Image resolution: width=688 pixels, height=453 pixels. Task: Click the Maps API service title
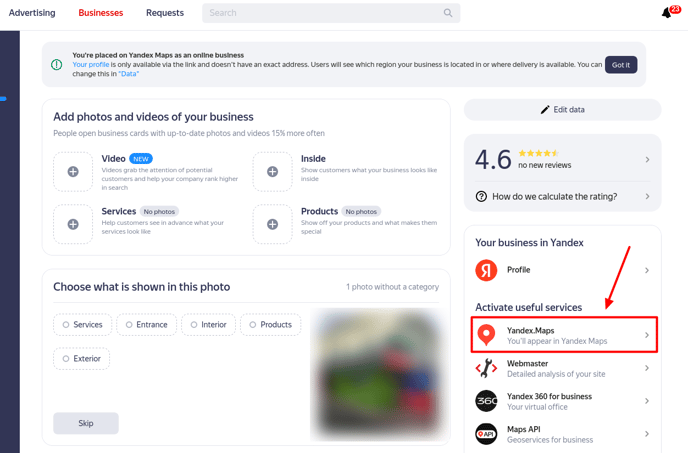click(x=523, y=429)
